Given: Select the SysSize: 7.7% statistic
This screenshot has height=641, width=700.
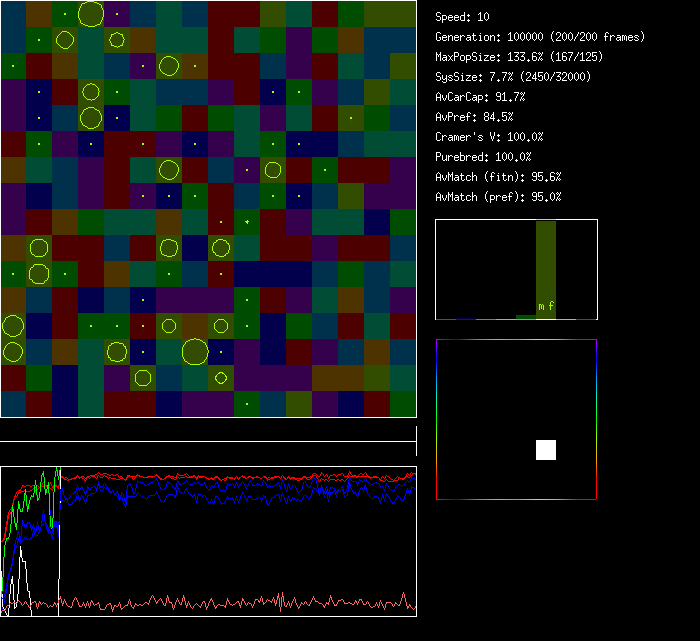Looking at the screenshot, I should click(x=513, y=77).
